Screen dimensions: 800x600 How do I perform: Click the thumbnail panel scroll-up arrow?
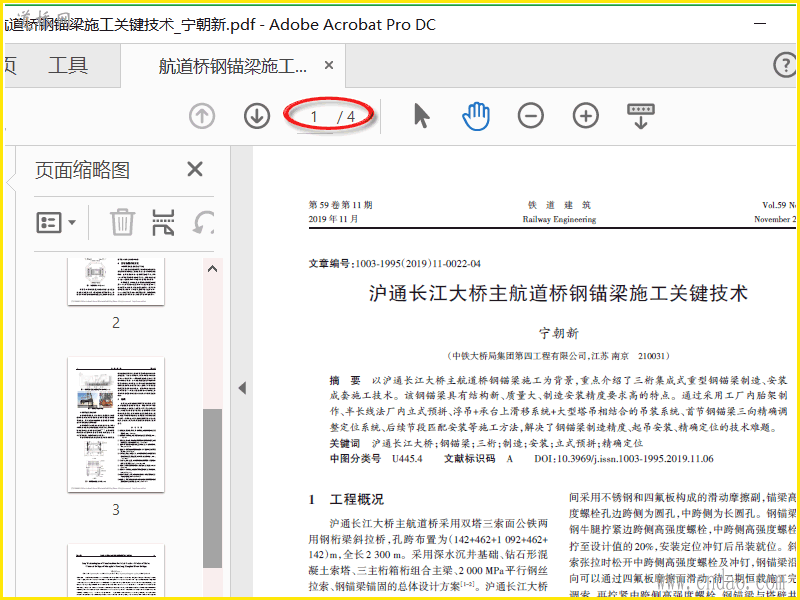pos(213,269)
